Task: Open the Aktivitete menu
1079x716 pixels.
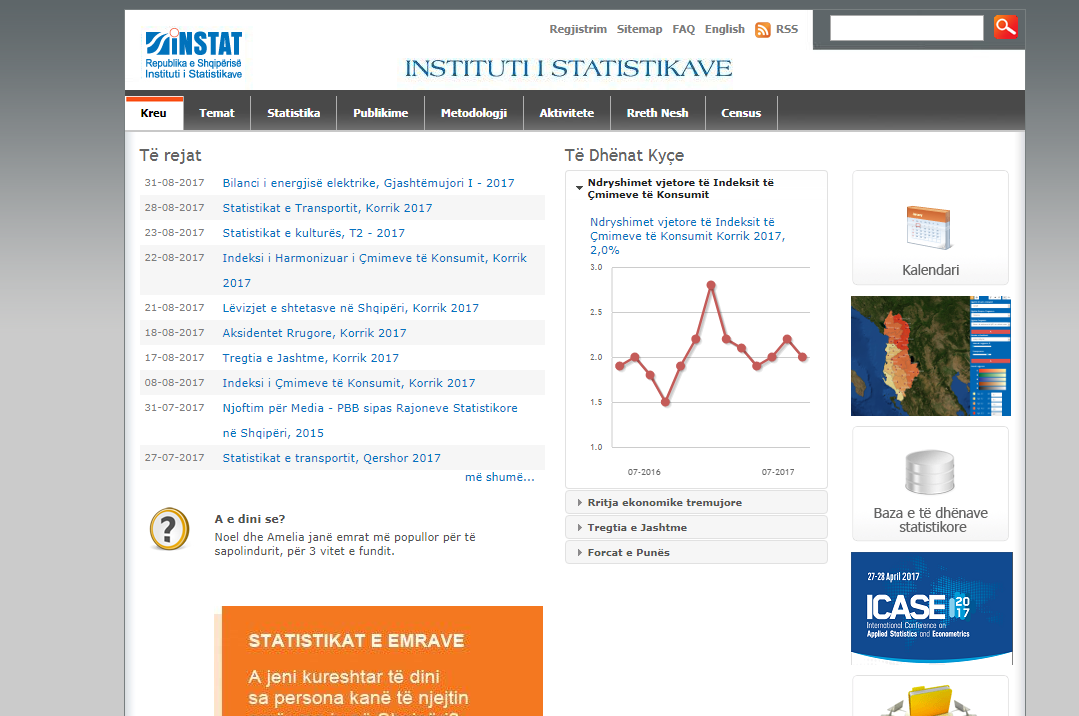Action: point(566,113)
